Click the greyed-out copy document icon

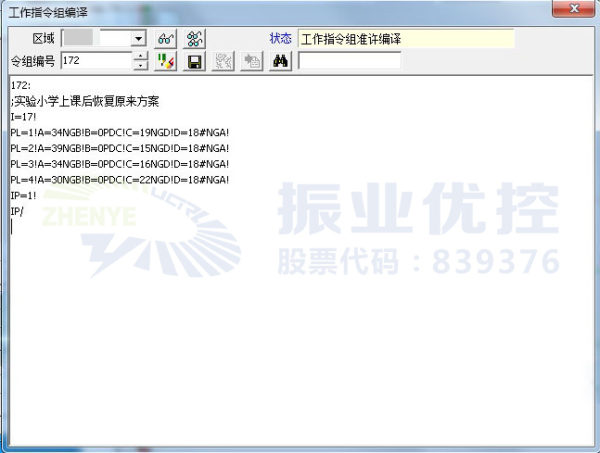(x=252, y=61)
